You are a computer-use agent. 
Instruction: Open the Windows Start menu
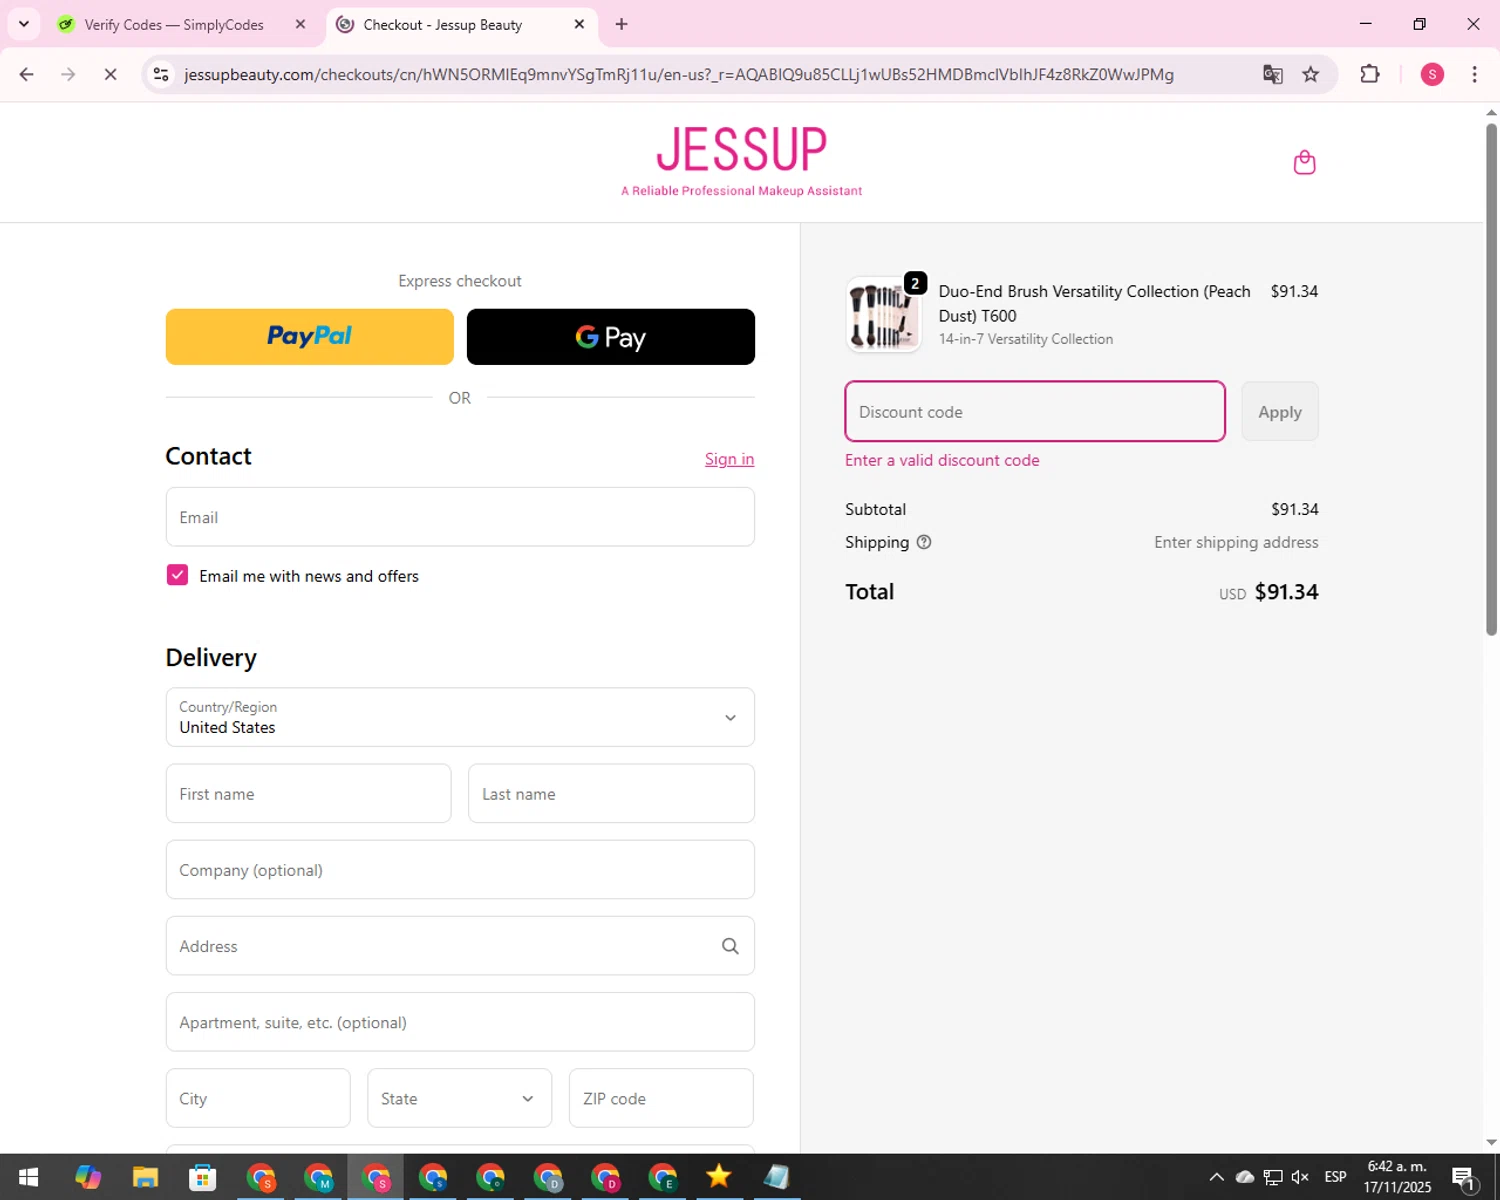point(28,1177)
